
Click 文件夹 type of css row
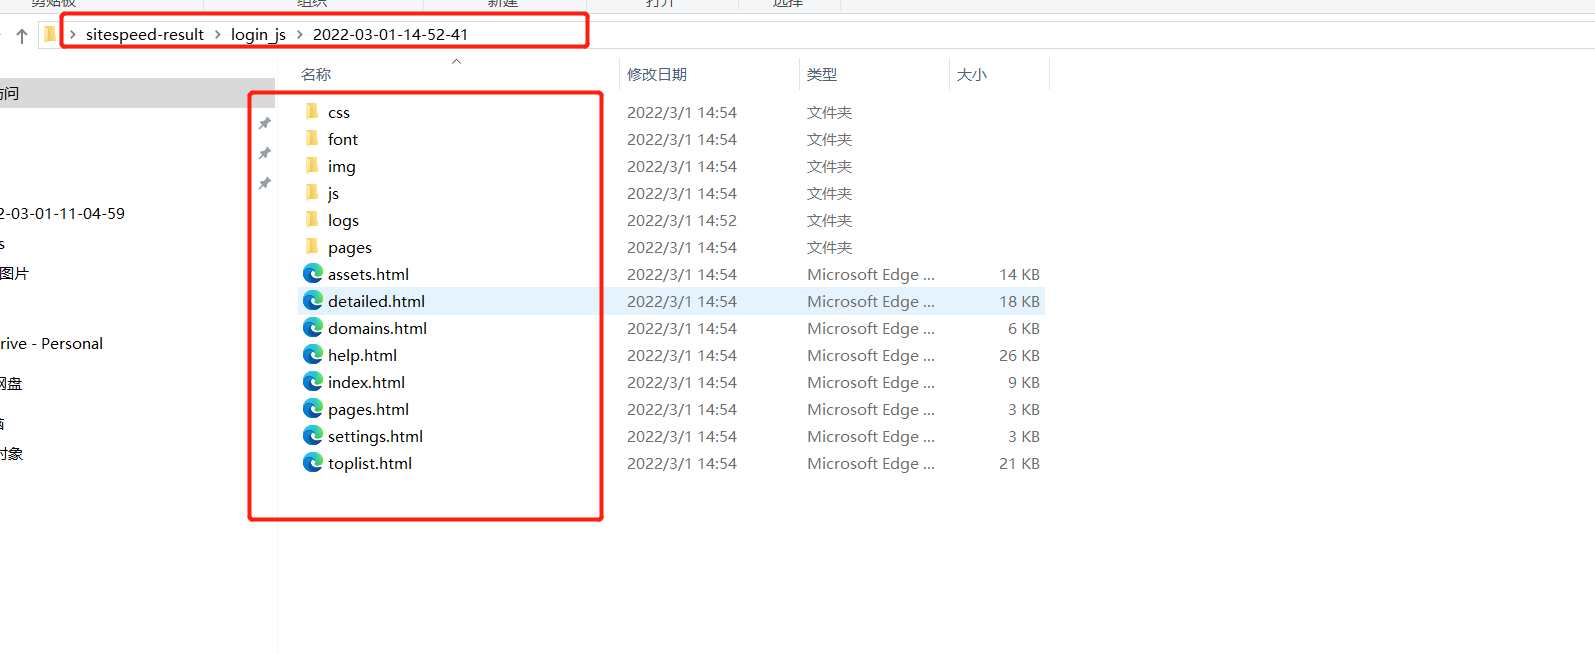pos(829,112)
